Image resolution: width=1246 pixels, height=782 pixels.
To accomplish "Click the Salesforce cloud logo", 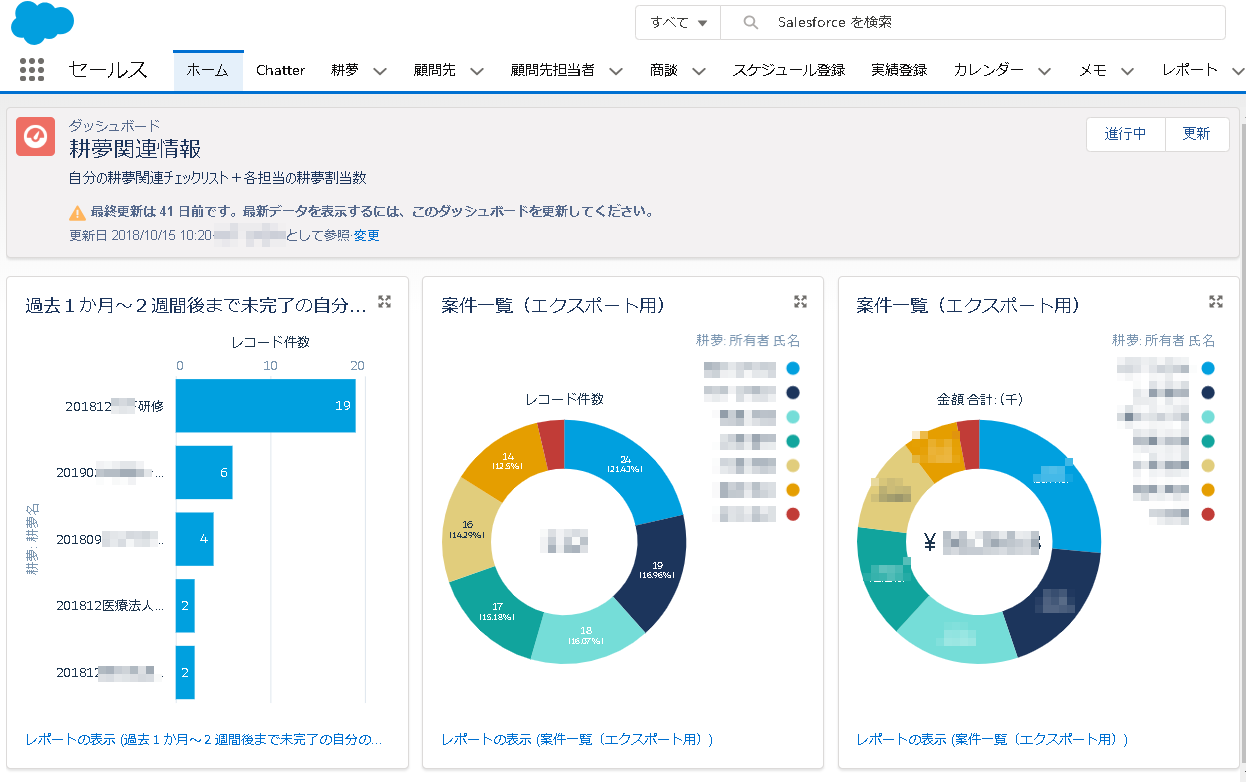I will click(42, 23).
